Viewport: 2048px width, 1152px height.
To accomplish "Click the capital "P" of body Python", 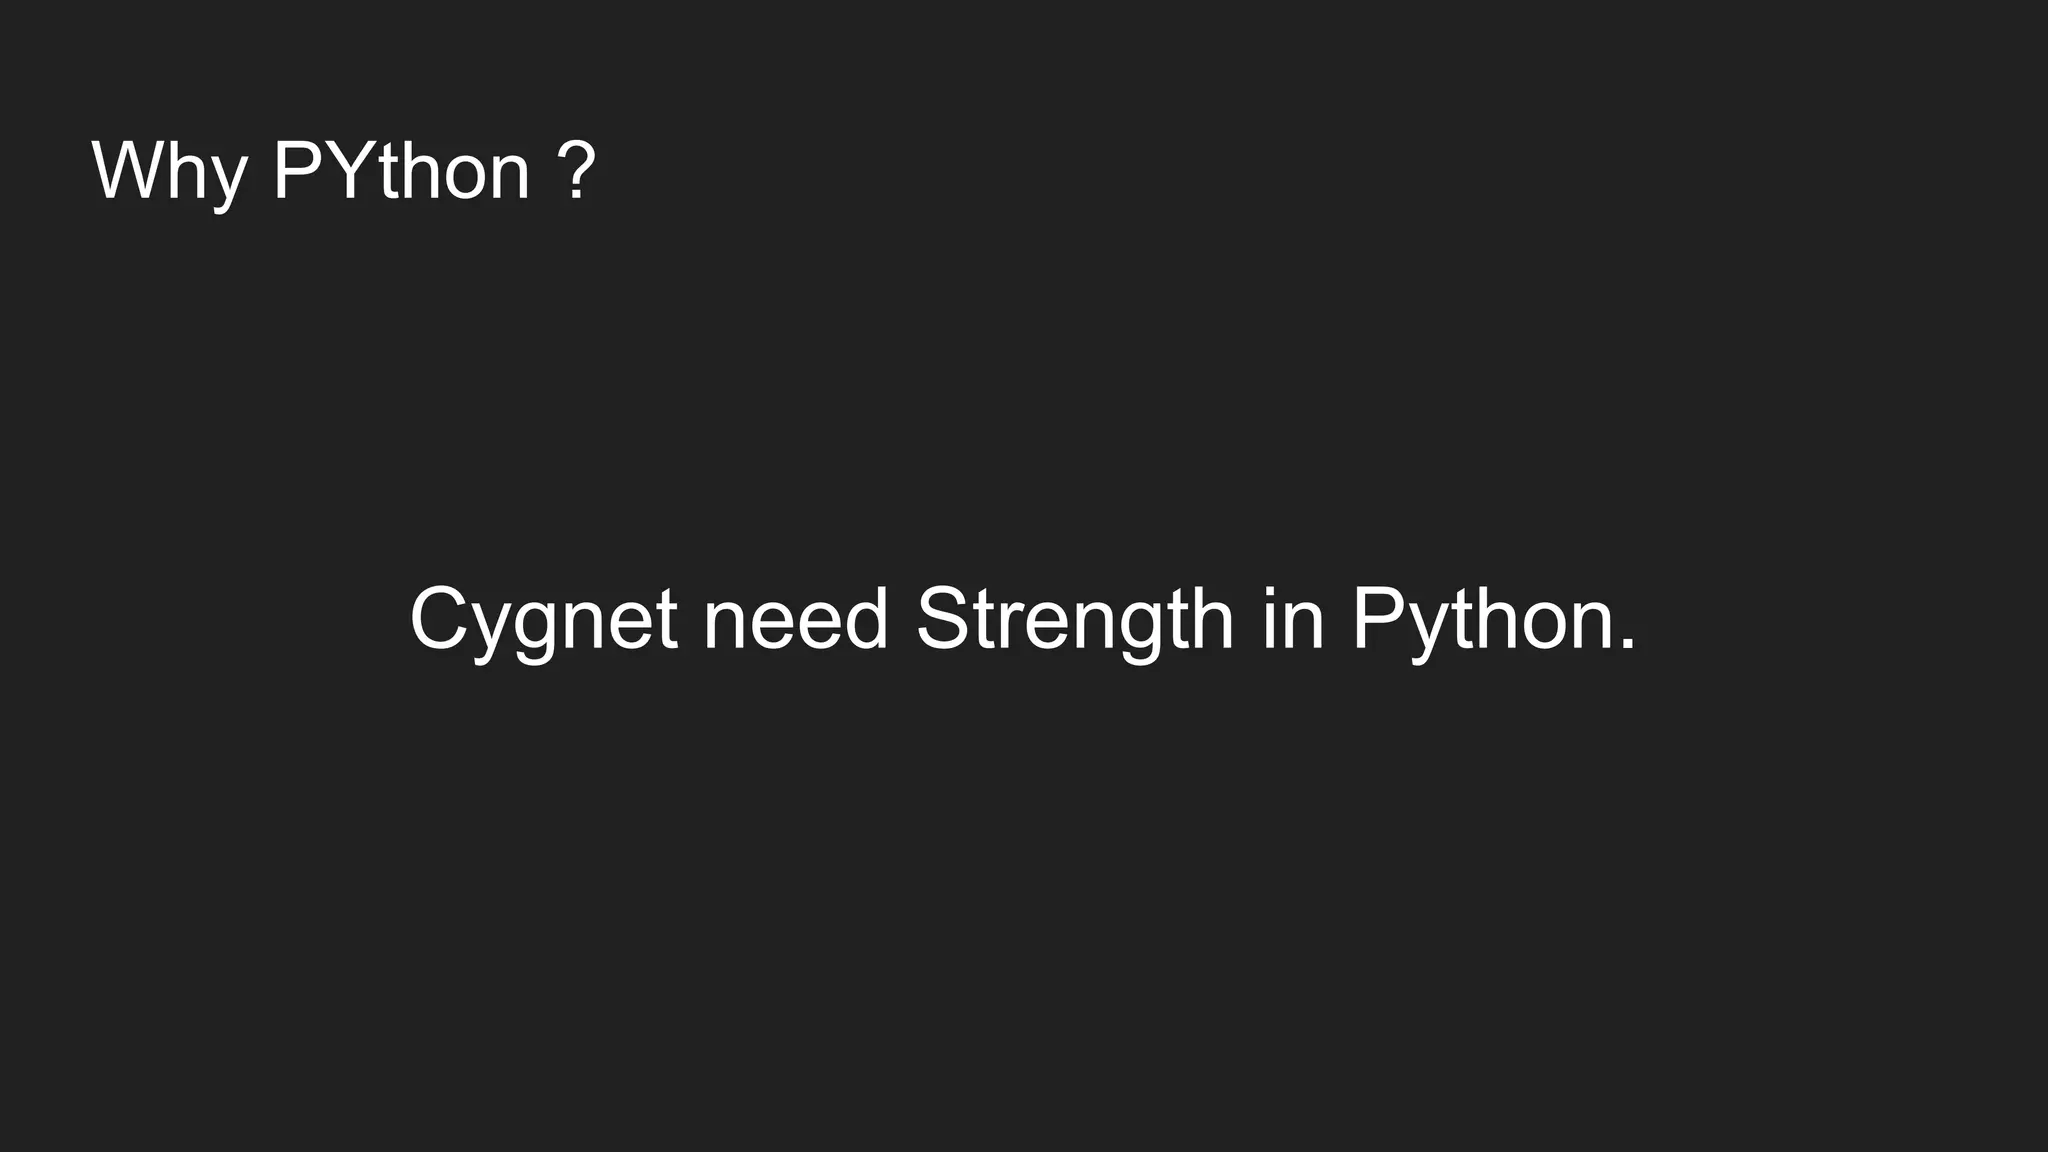I will pyautogui.click(x=1380, y=618).
